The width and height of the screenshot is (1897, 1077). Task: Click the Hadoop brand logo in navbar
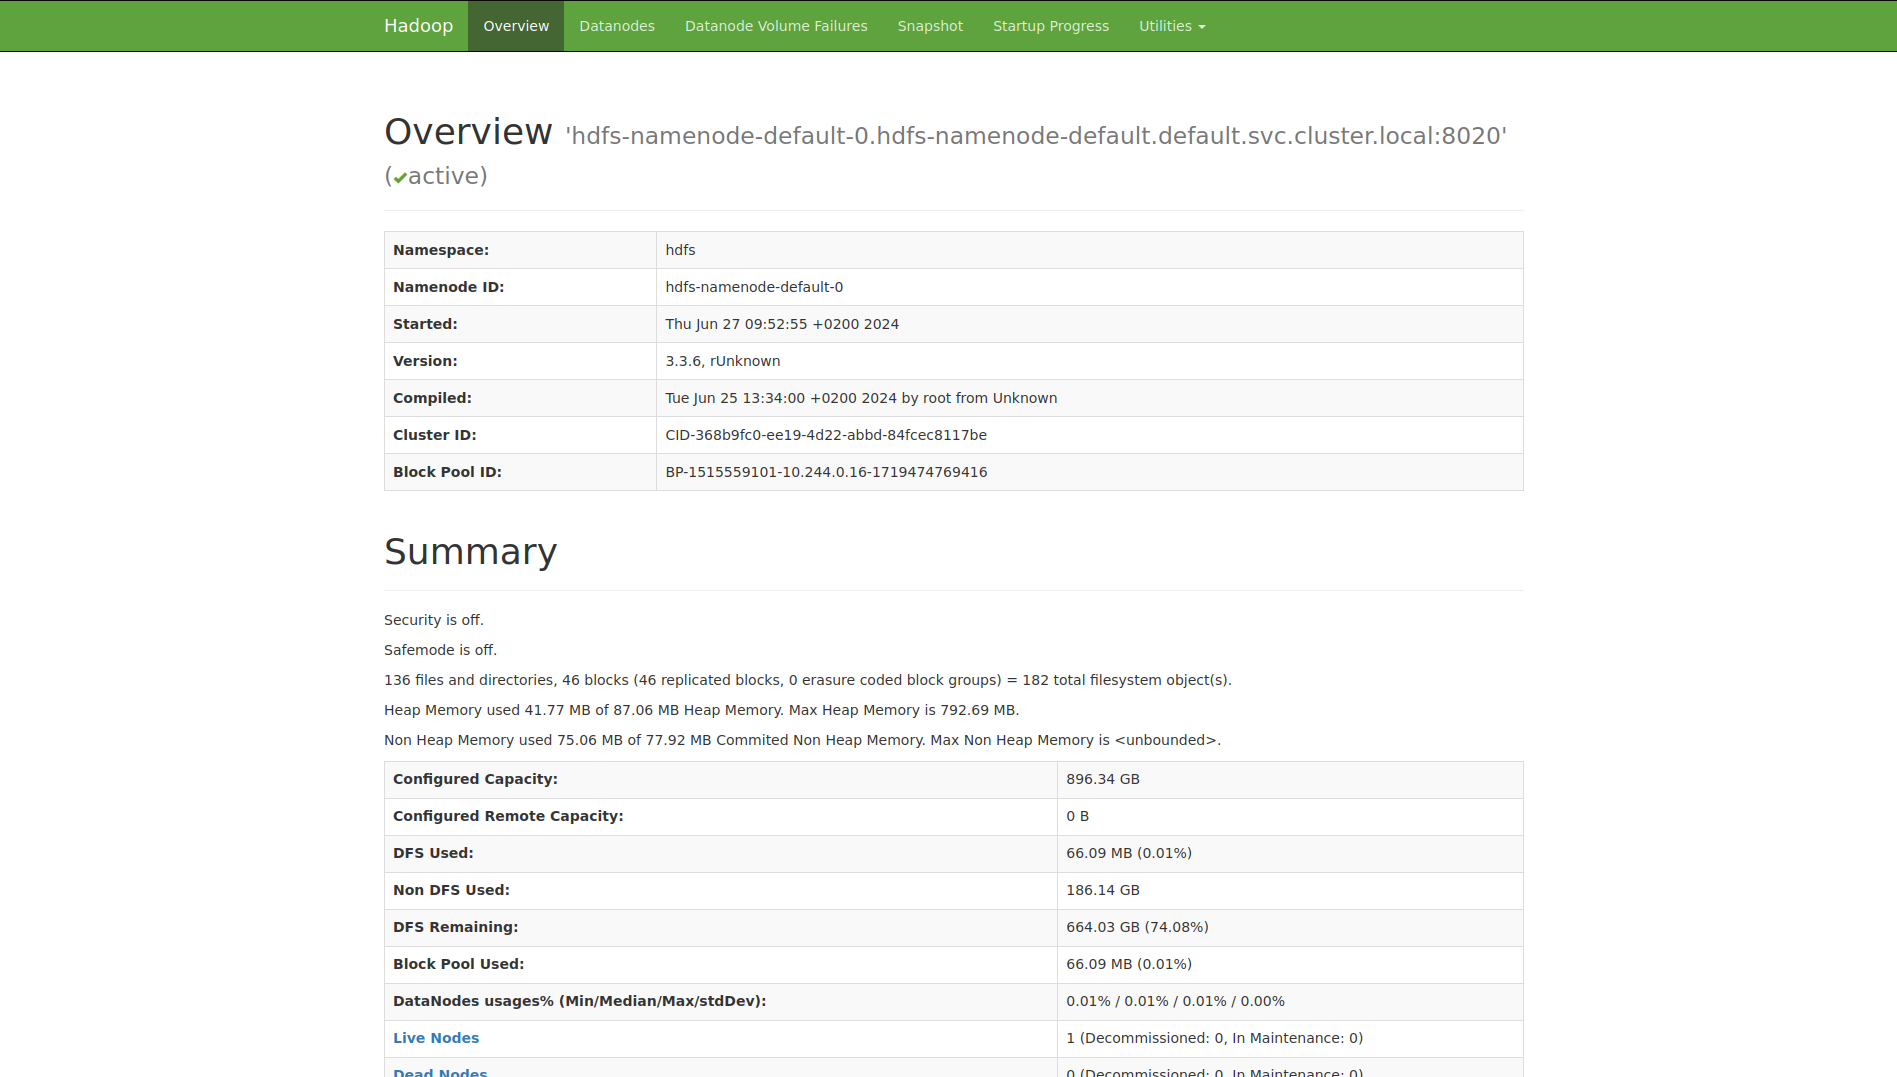(x=418, y=25)
